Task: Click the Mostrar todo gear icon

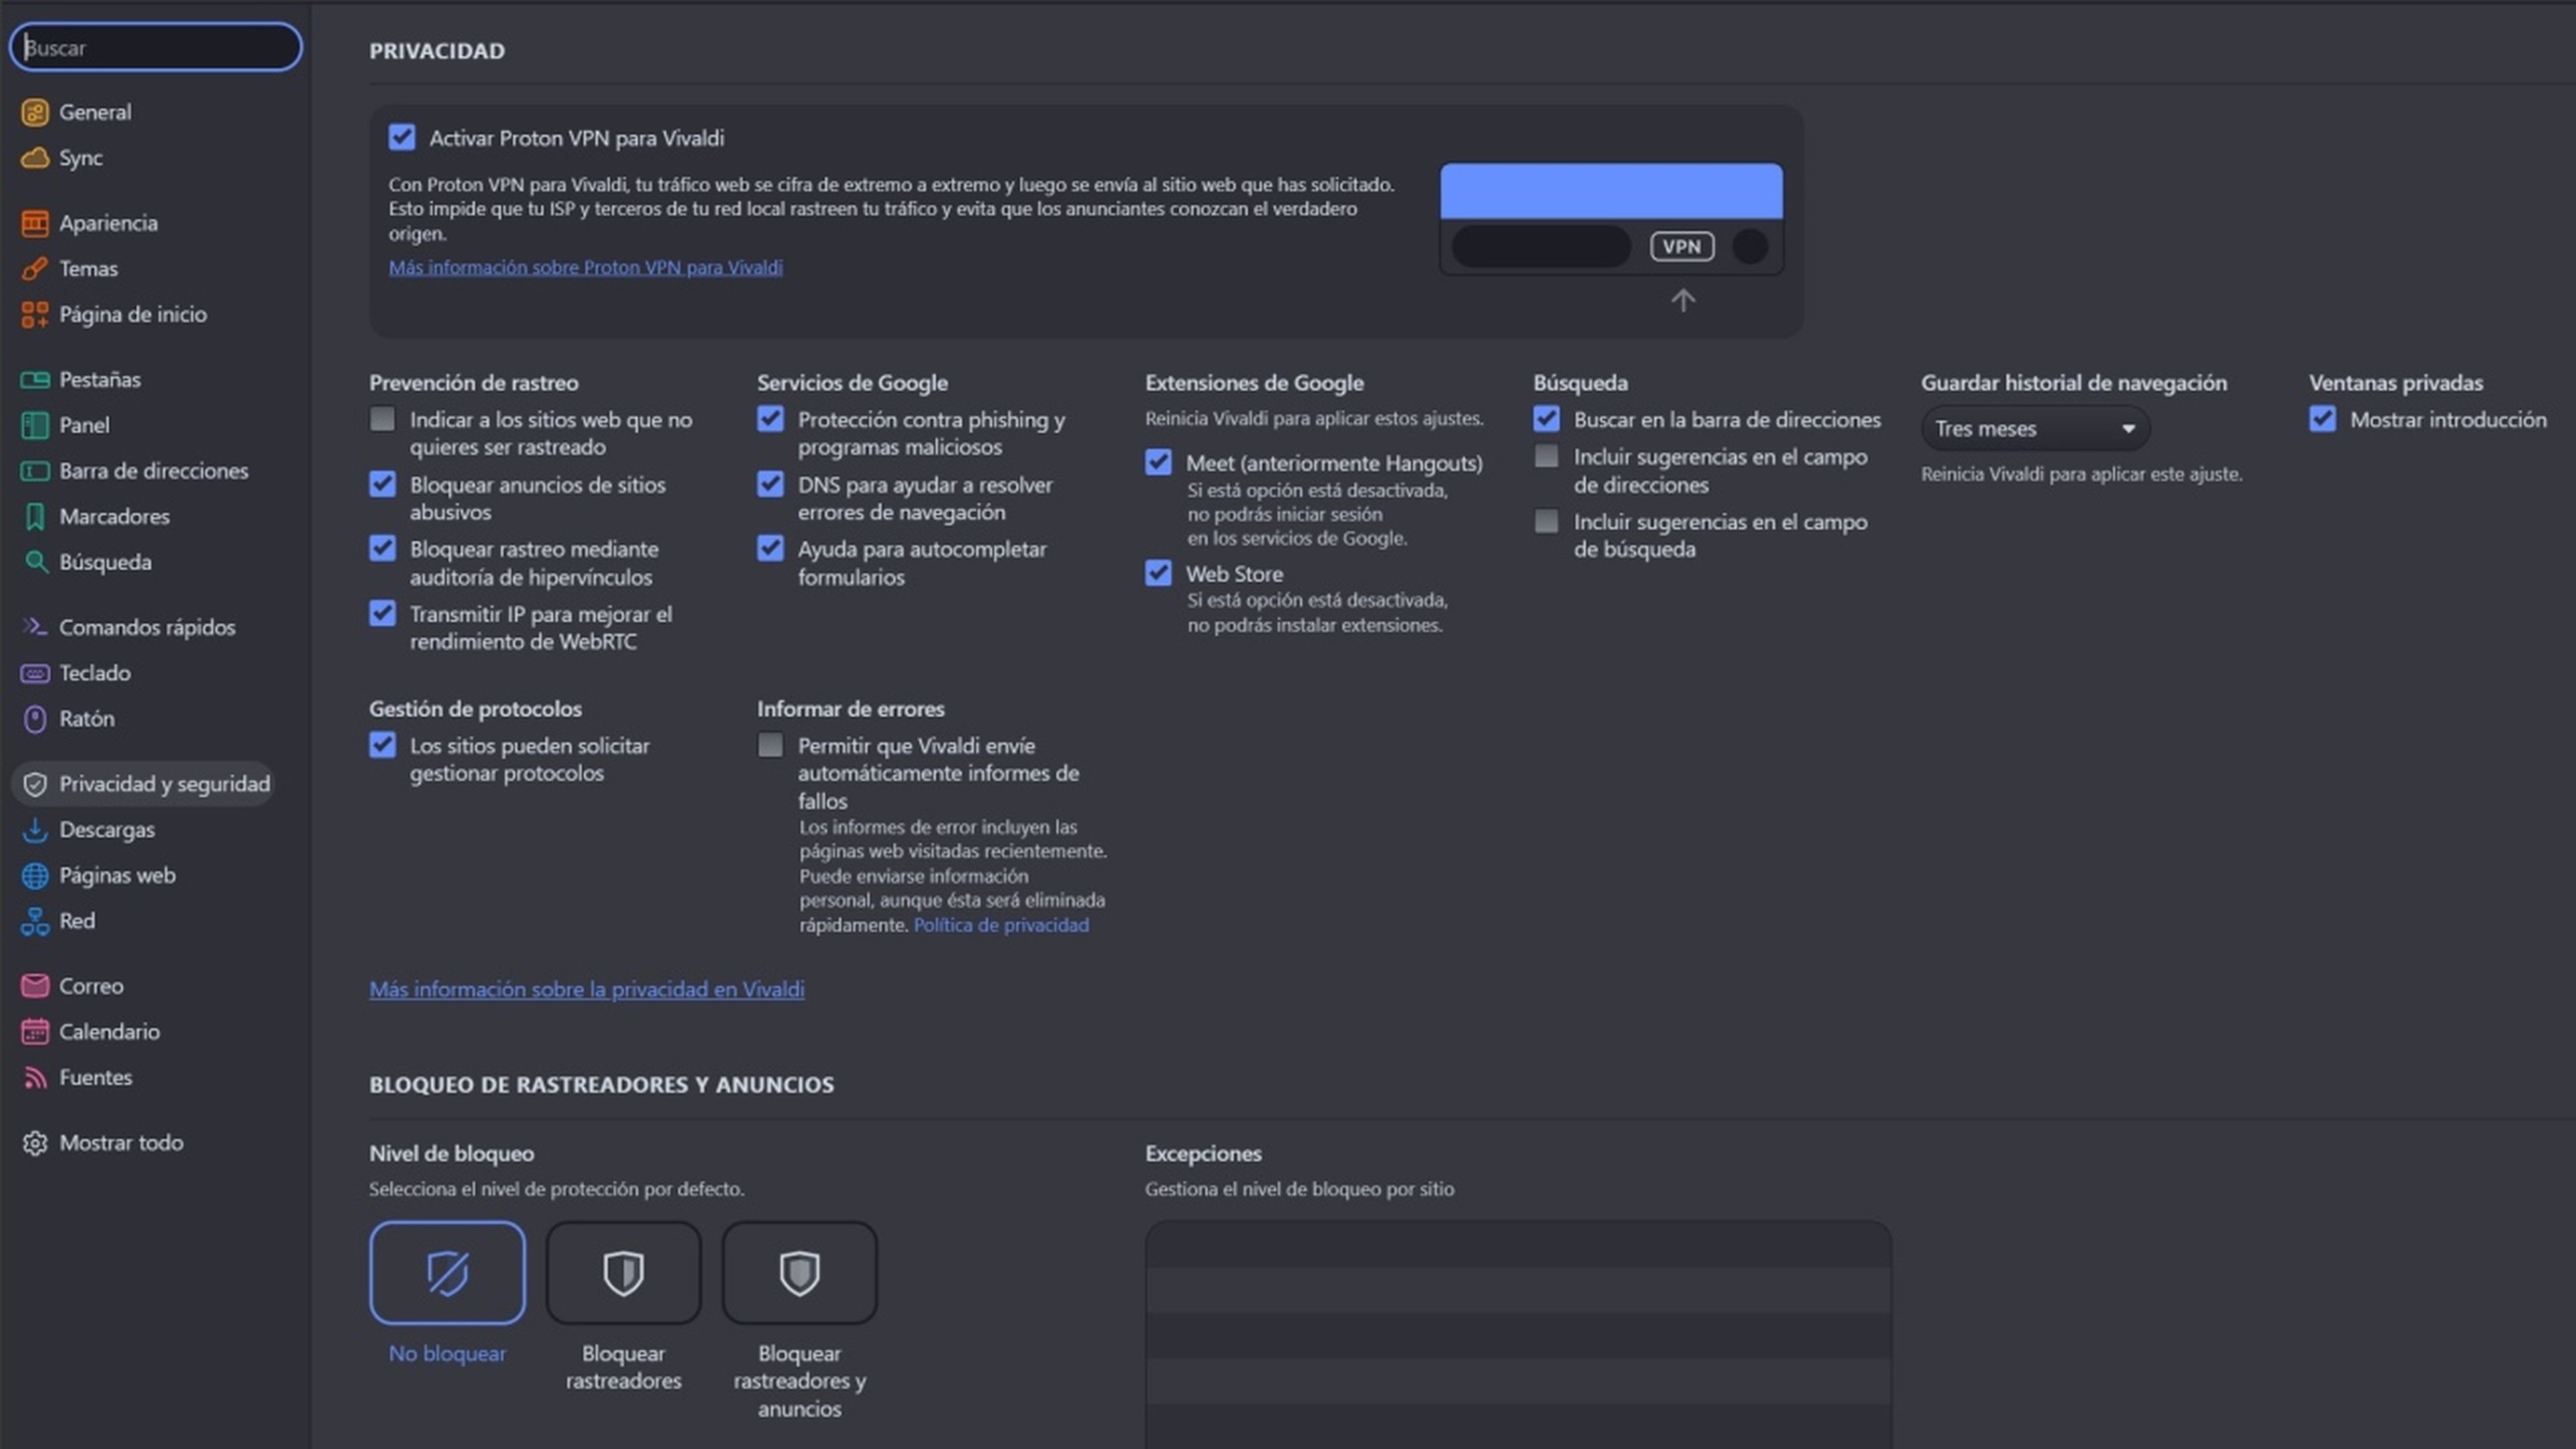Action: coord(35,1143)
